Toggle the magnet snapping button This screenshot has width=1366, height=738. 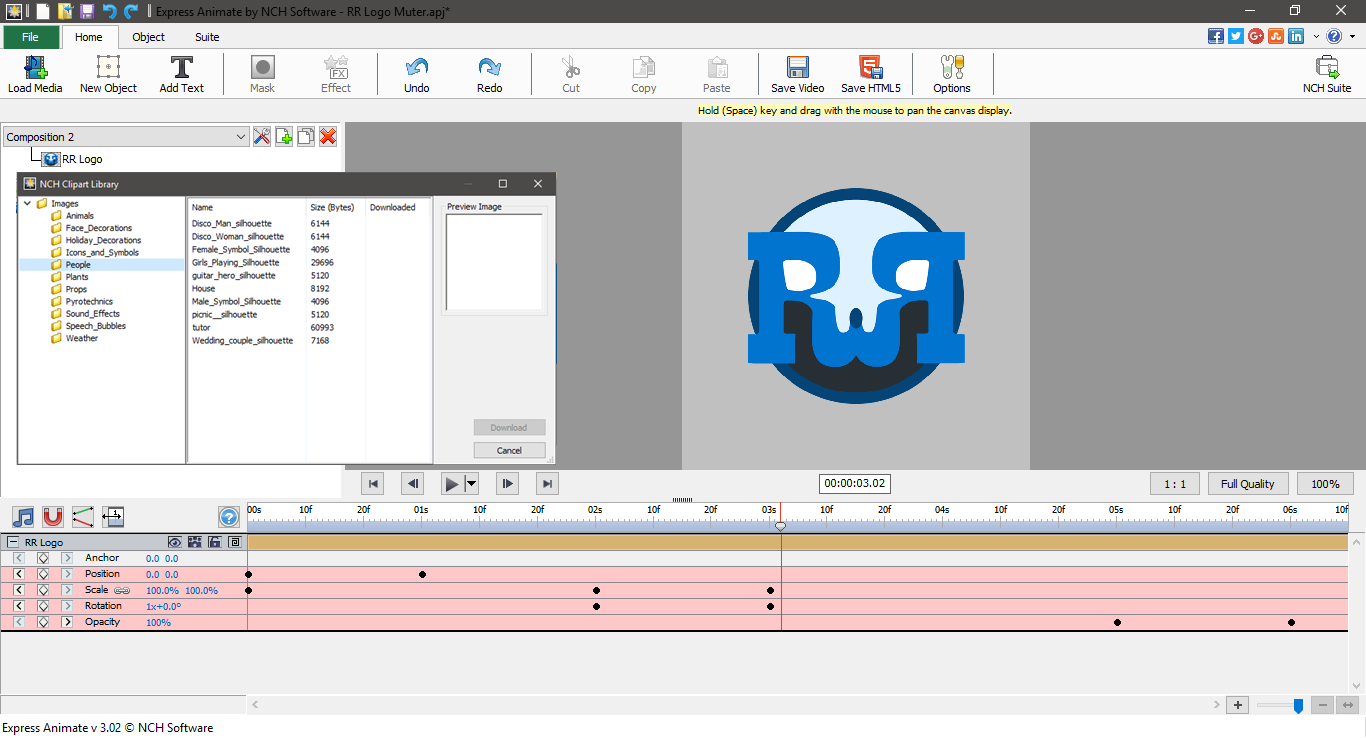tap(53, 517)
